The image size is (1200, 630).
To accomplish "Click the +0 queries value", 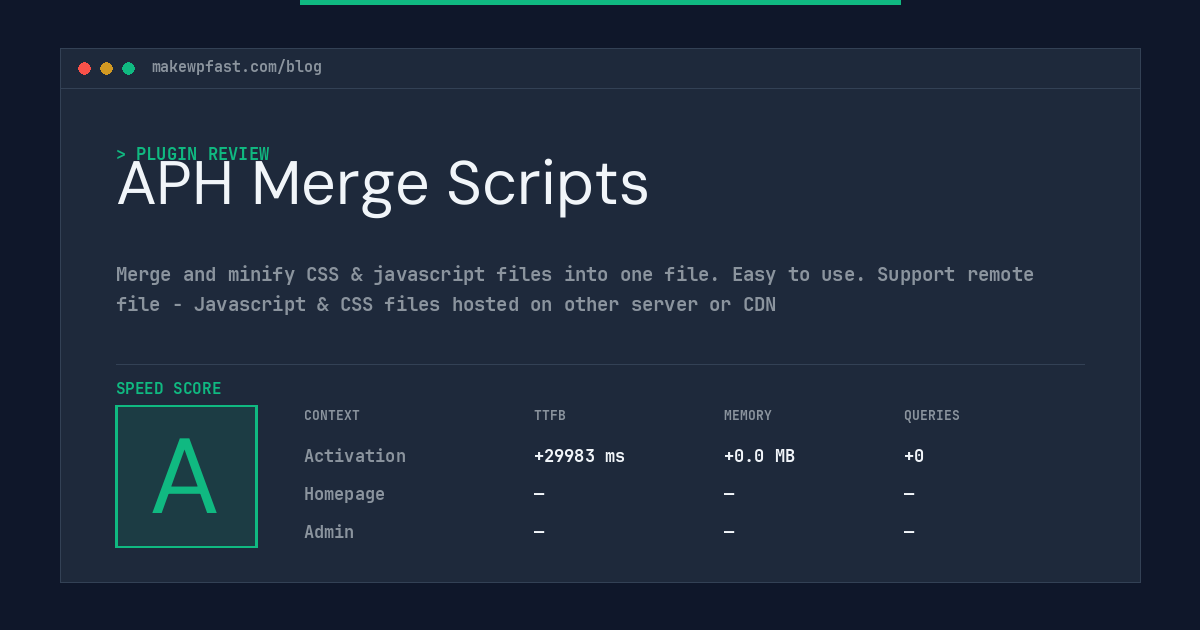I will (x=914, y=456).
